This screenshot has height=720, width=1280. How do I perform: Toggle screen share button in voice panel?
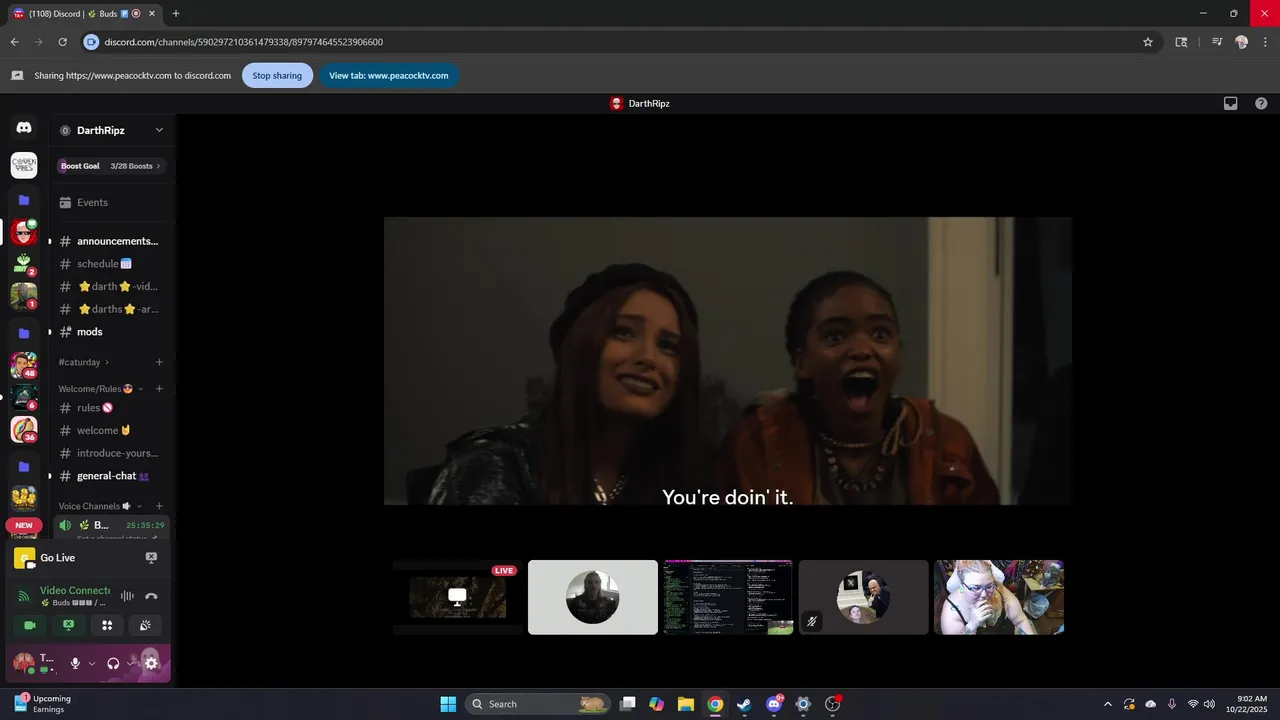68,625
